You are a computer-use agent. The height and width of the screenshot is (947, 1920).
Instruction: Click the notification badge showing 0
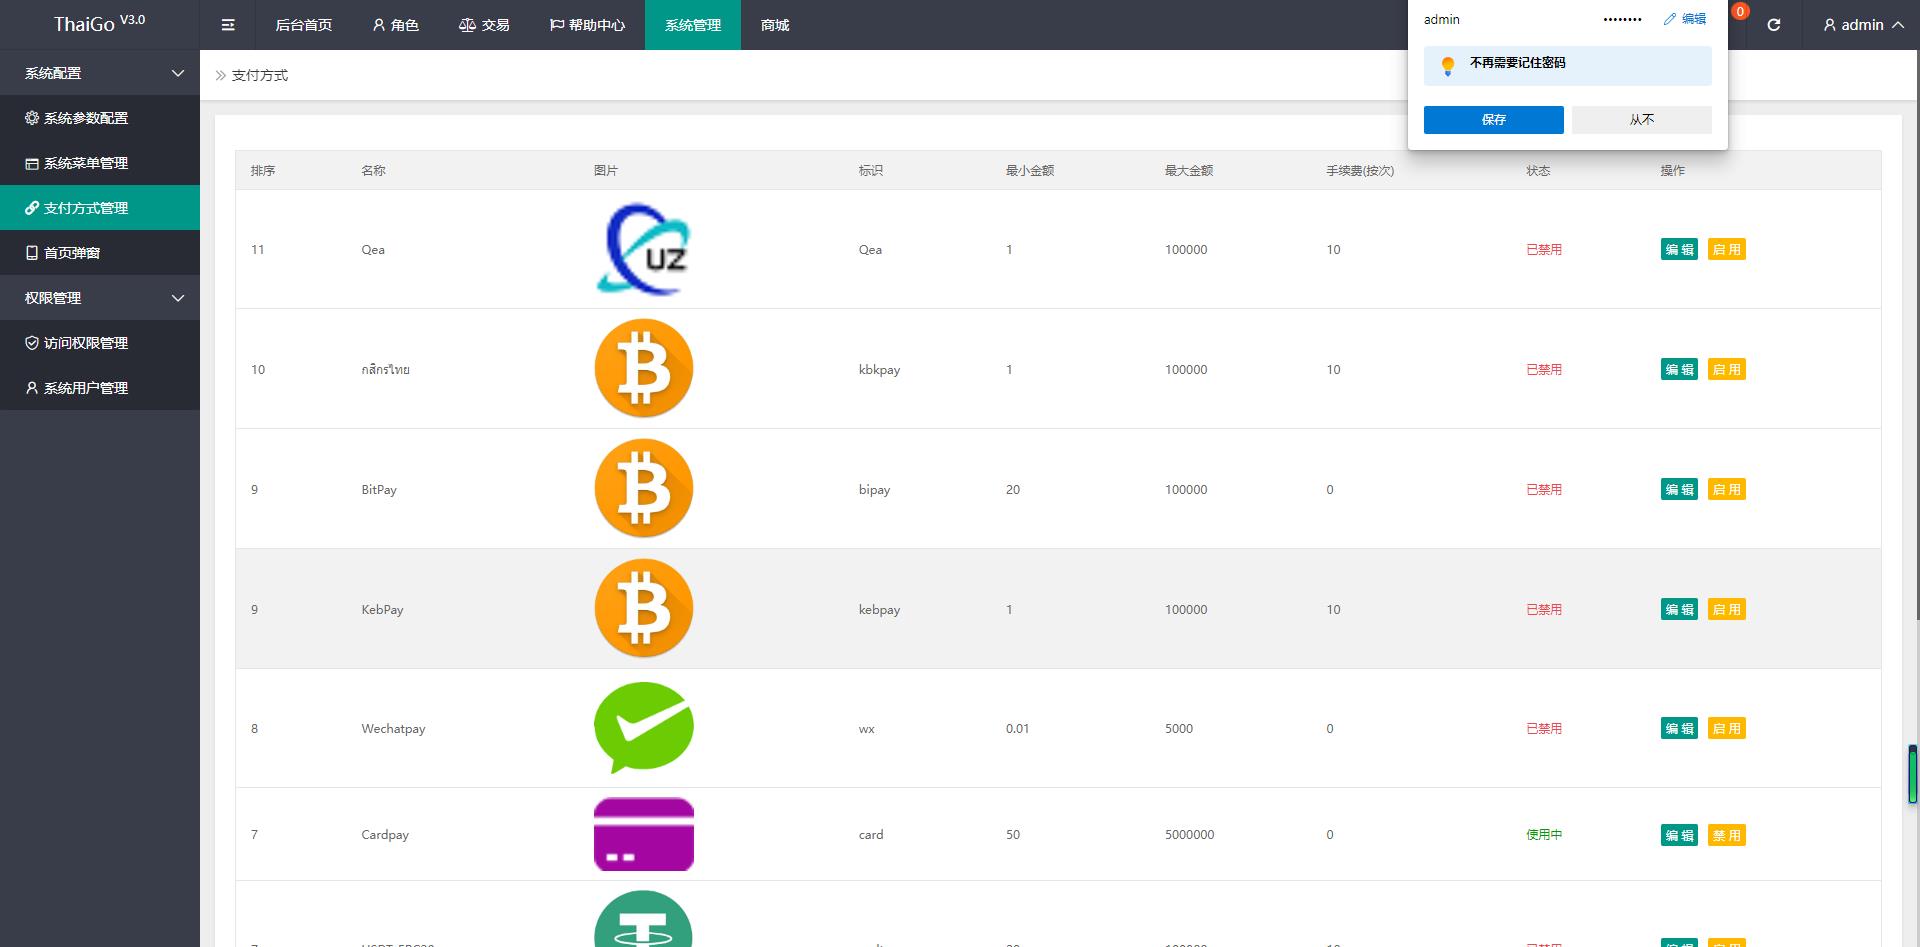coord(1740,12)
